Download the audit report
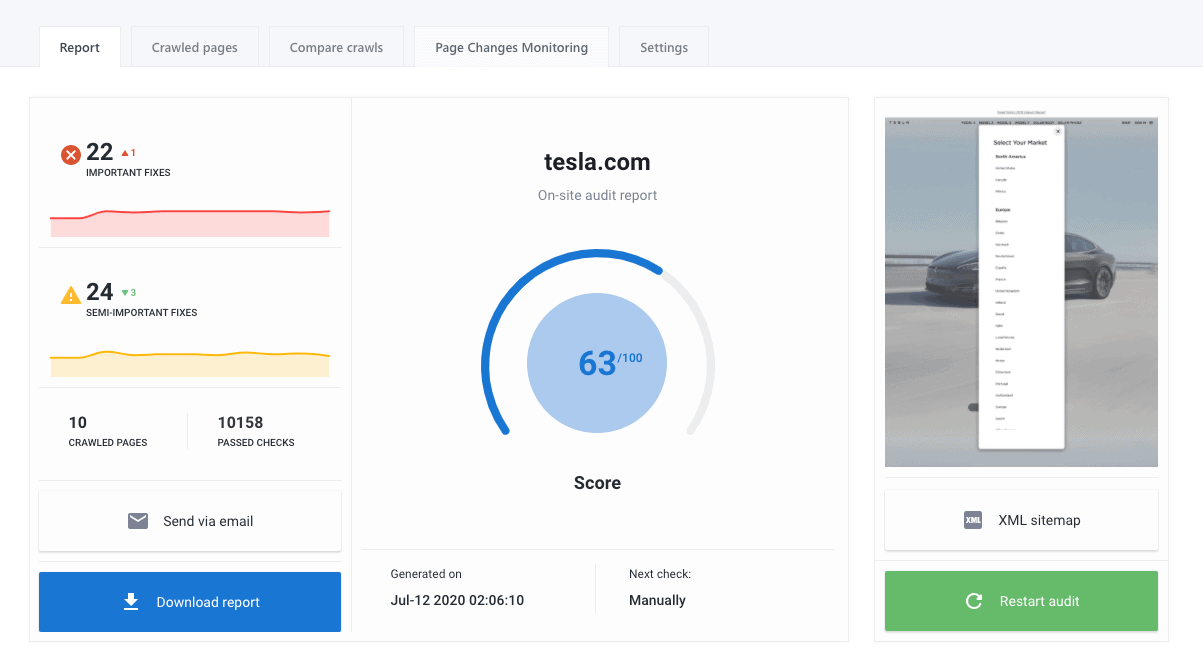1203x654 pixels. click(x=190, y=602)
